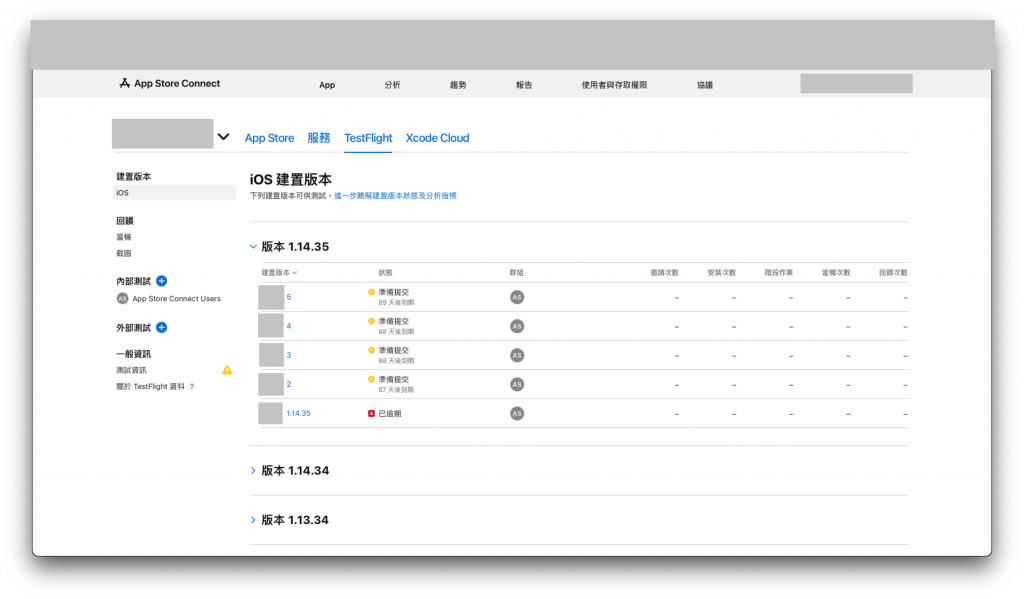Click the red expired icon for build 1.14.35

point(371,413)
